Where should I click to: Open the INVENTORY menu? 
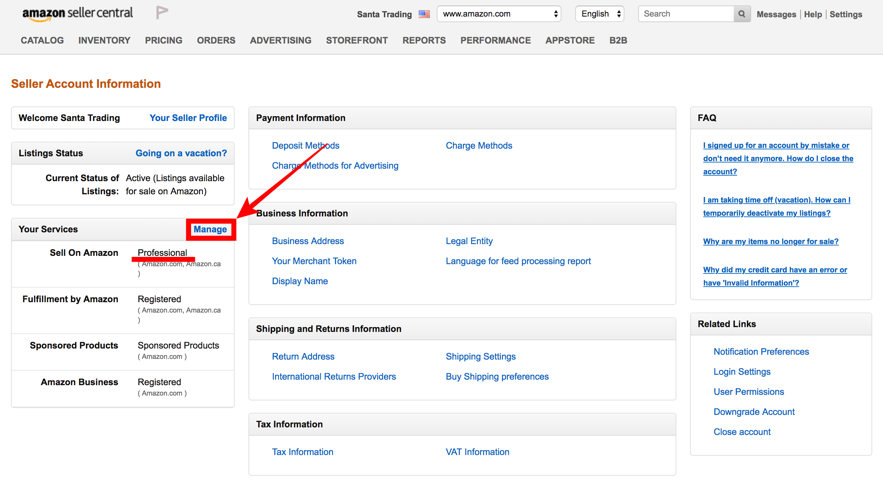(x=104, y=41)
